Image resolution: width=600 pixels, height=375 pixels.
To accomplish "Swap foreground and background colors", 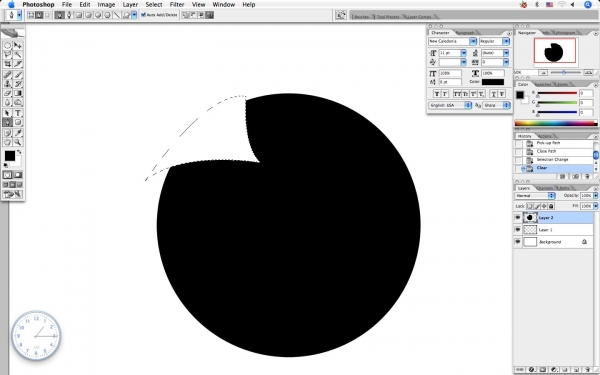I will coord(19,152).
